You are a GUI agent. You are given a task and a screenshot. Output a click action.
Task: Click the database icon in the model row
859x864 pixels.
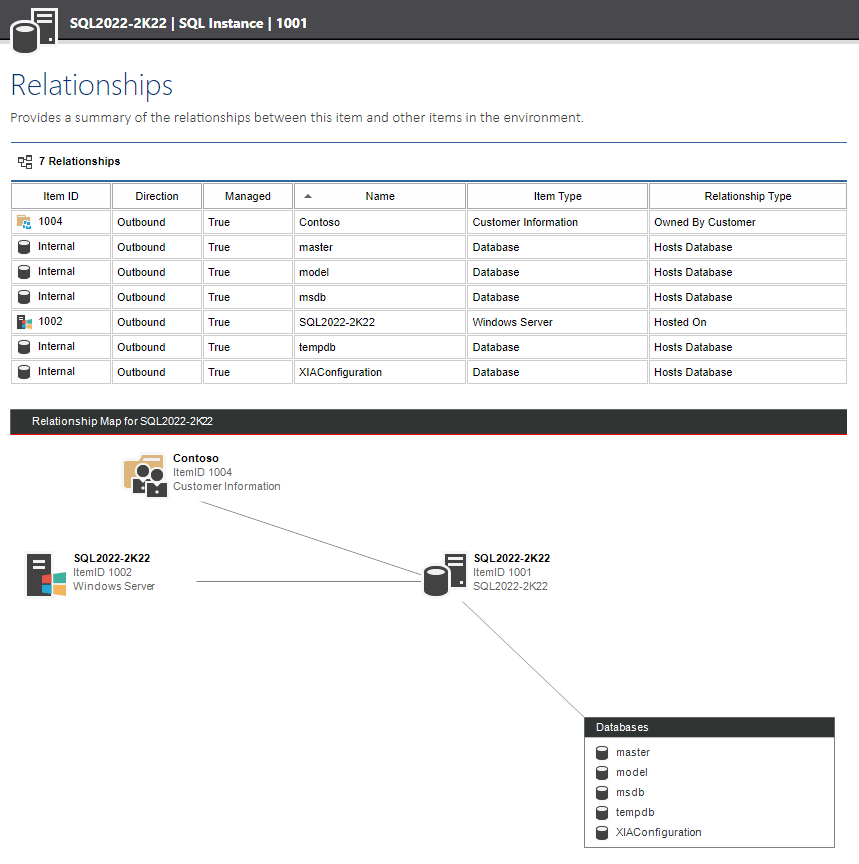(x=24, y=272)
